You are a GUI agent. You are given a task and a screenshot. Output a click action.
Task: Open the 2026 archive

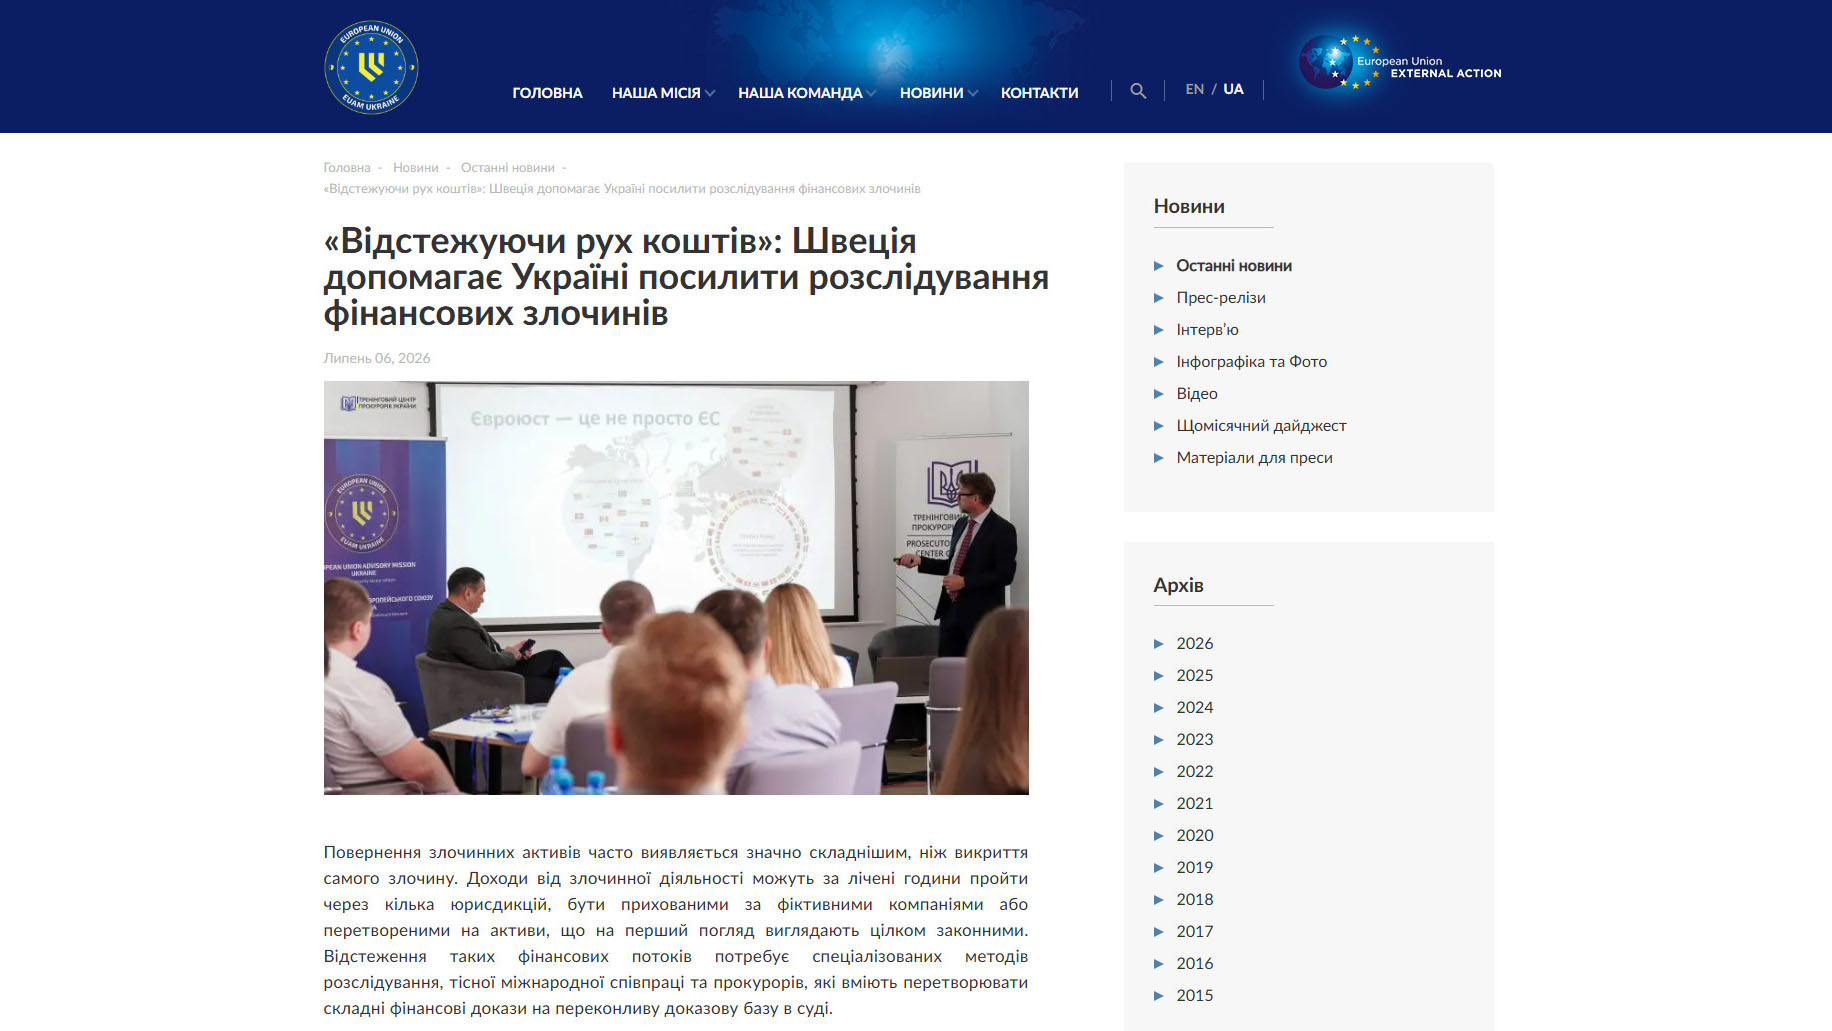(x=1195, y=644)
